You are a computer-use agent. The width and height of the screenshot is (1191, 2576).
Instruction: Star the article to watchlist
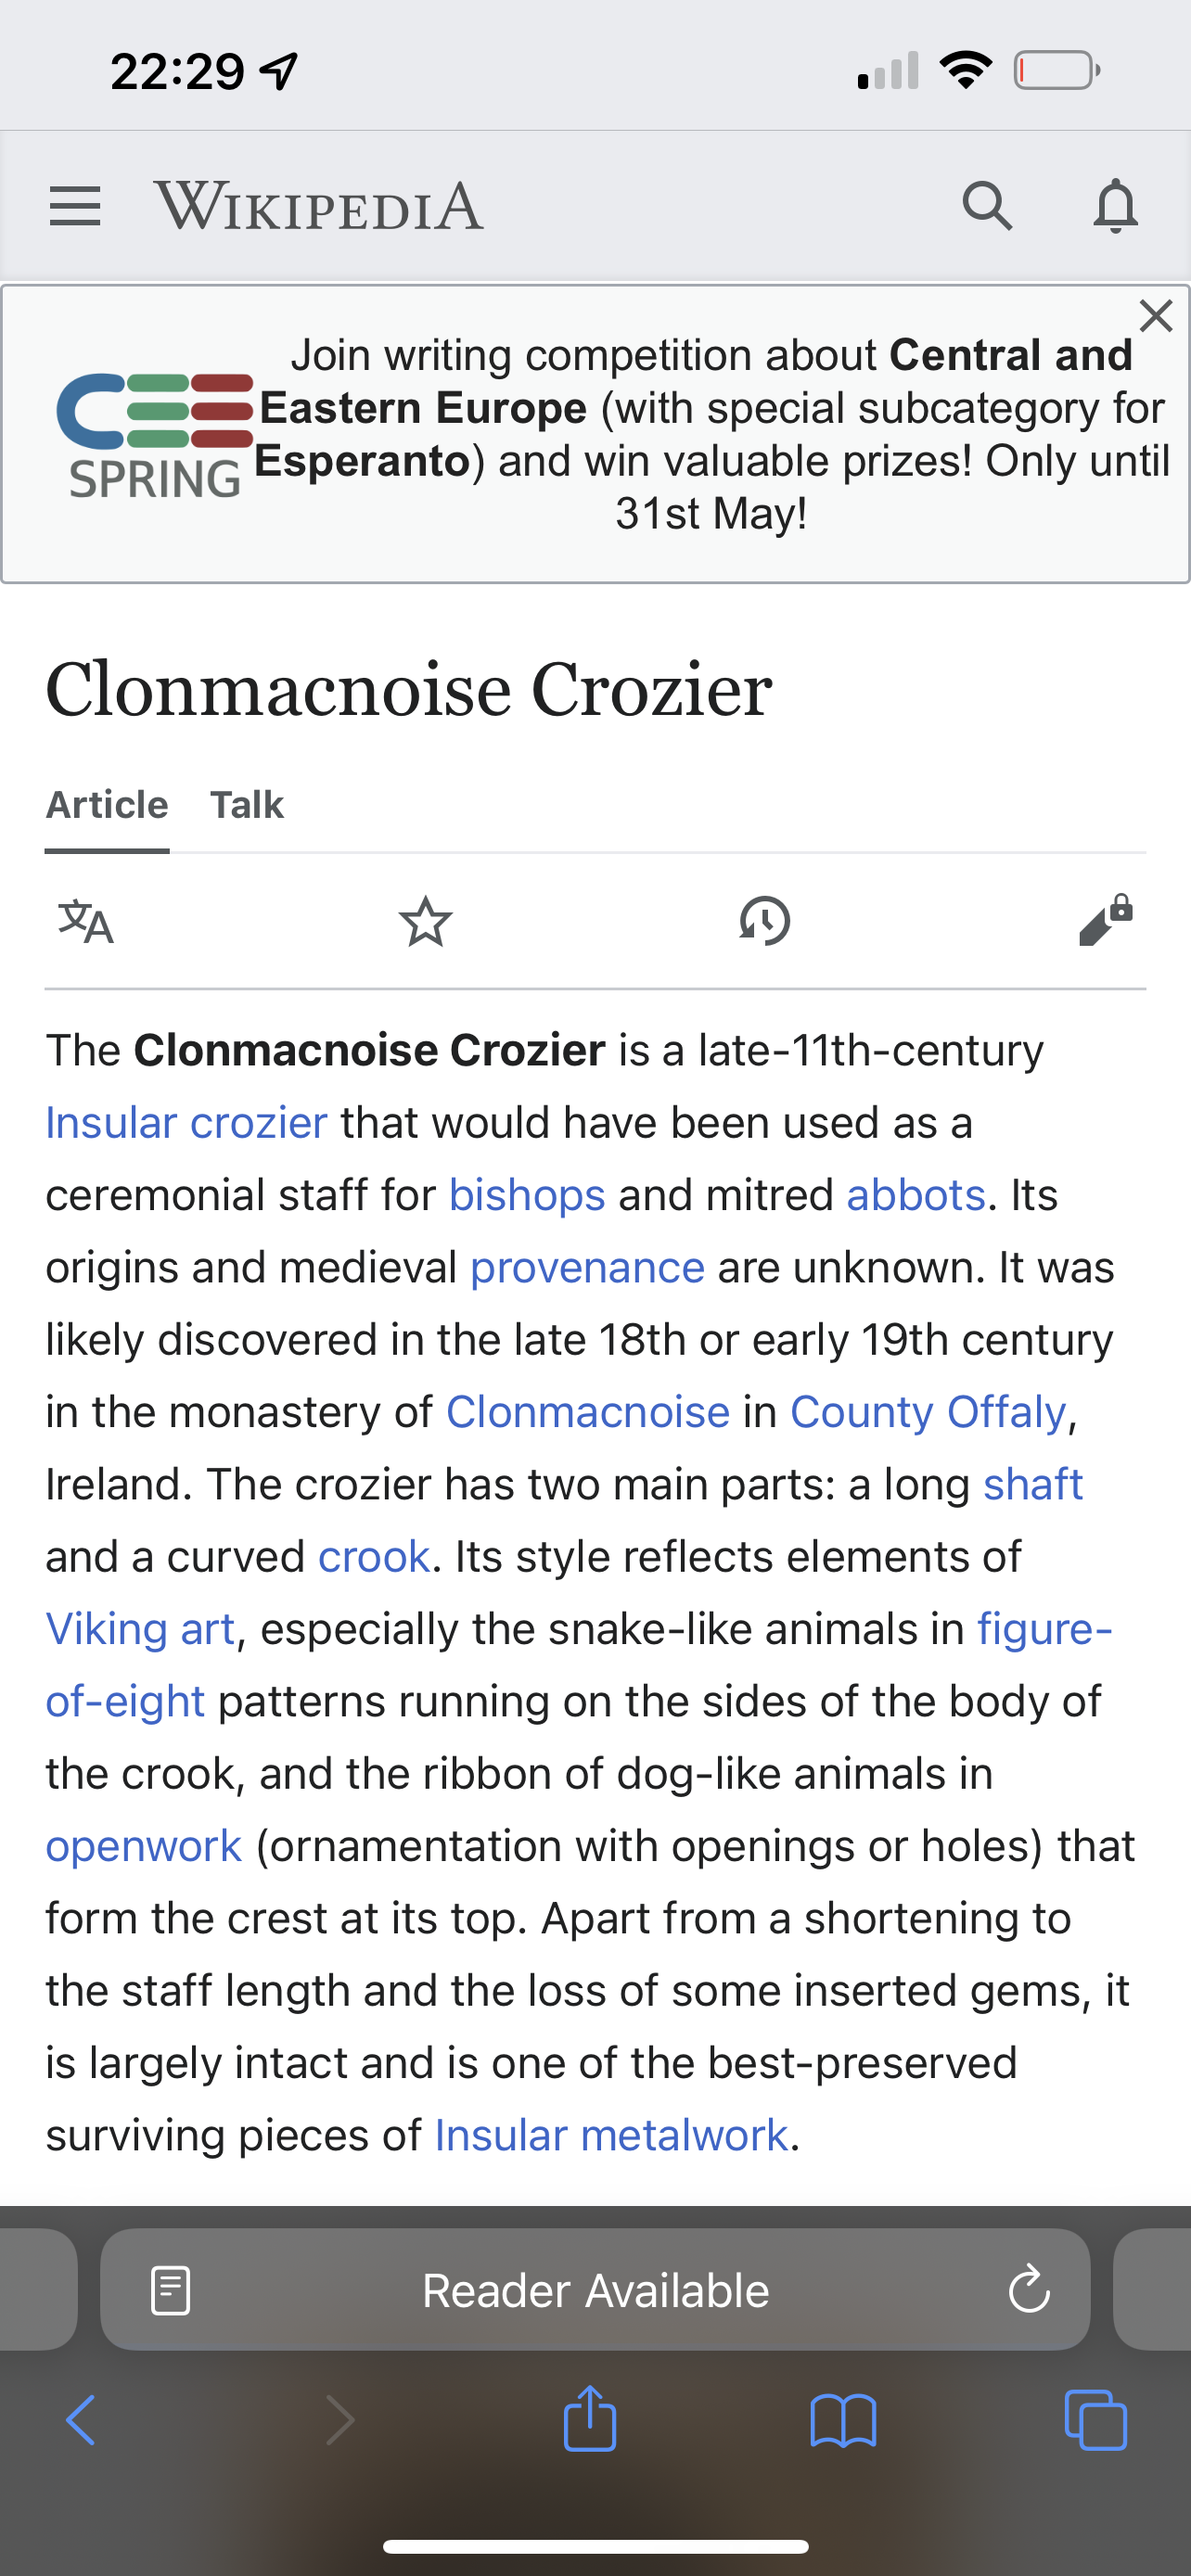(x=425, y=921)
